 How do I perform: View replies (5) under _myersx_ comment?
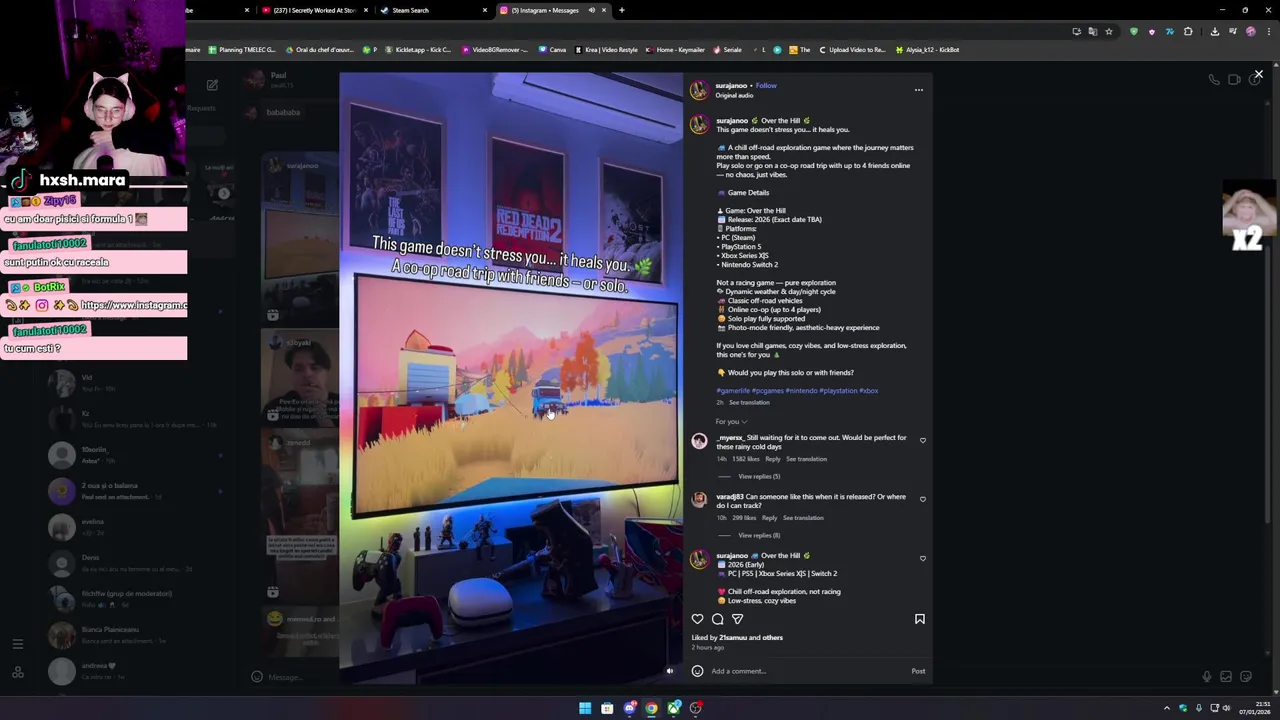[x=759, y=476]
